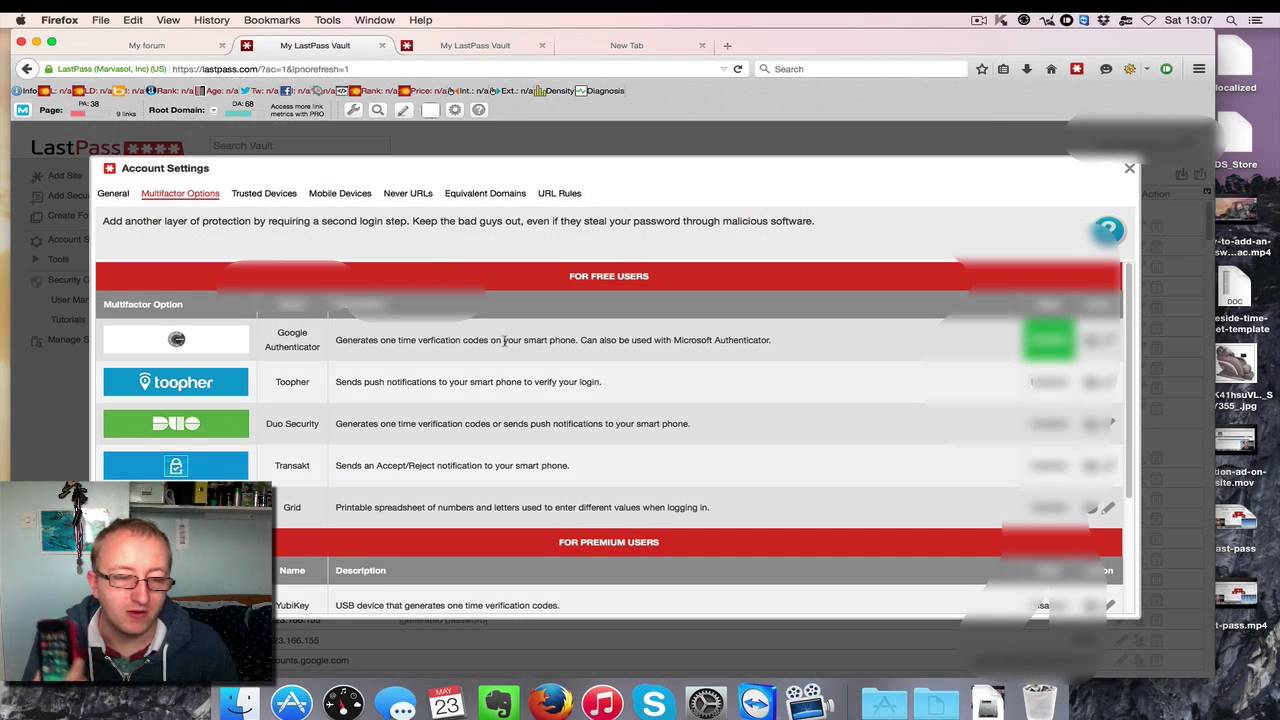Open TeamViewer from the dock

point(757,703)
